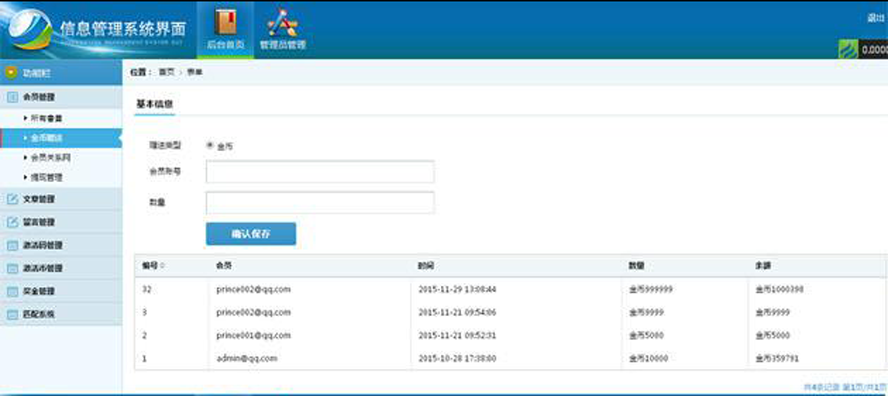Viewport: 888px width, 396px height.
Task: Click the timestamp 2015-10-28 17:38:00
Action: pyautogui.click(x=458, y=359)
